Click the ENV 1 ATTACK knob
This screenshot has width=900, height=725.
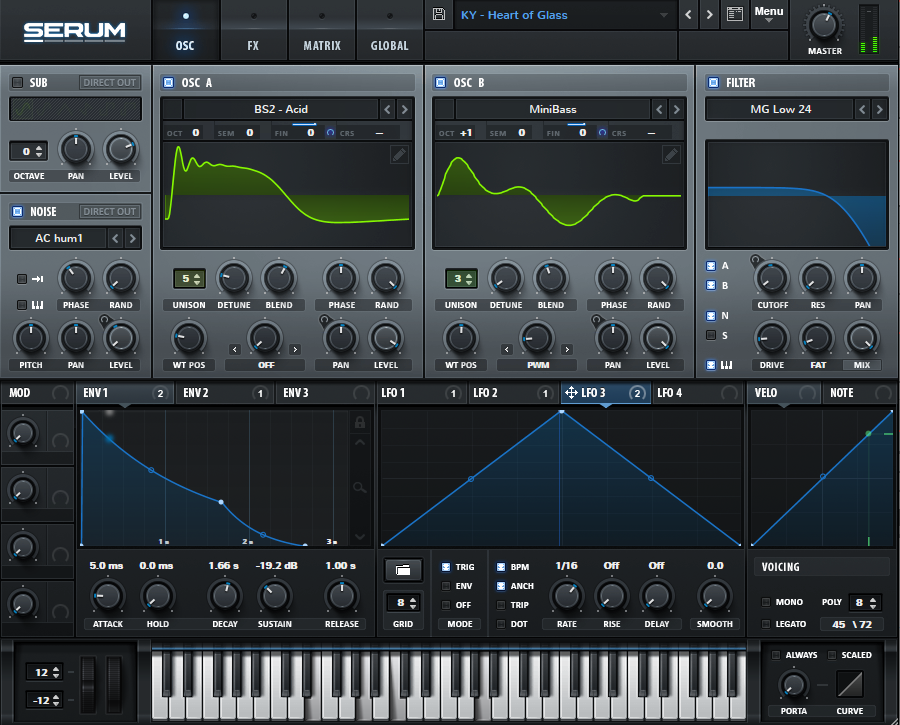click(x=107, y=596)
